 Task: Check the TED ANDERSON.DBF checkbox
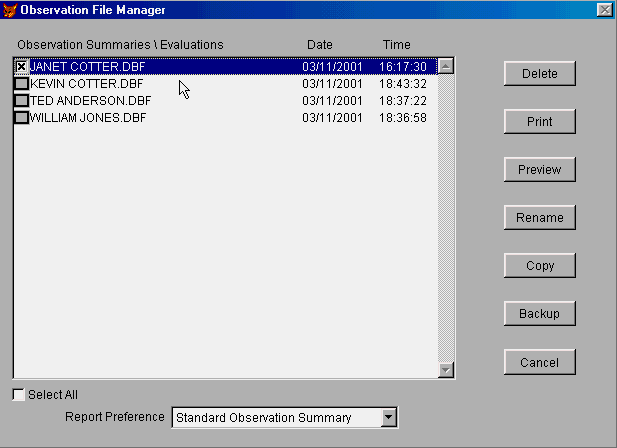pyautogui.click(x=22, y=101)
